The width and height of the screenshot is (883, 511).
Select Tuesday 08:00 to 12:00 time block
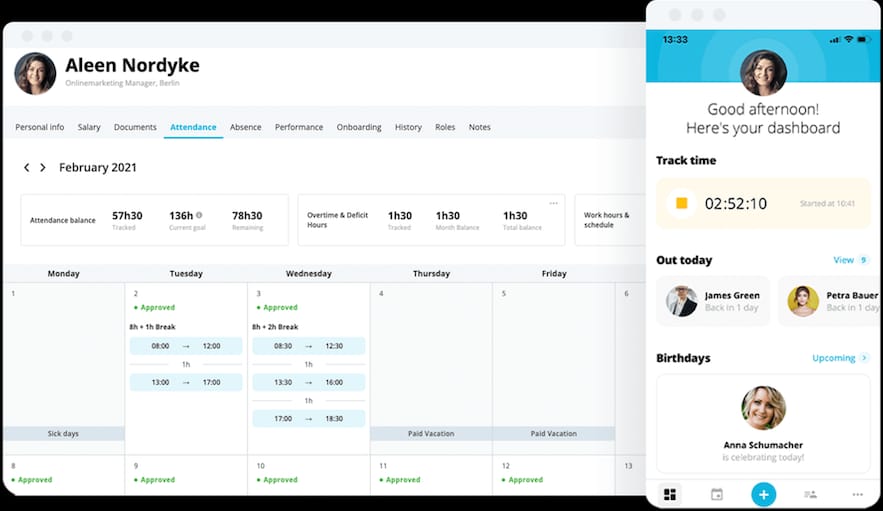point(186,346)
